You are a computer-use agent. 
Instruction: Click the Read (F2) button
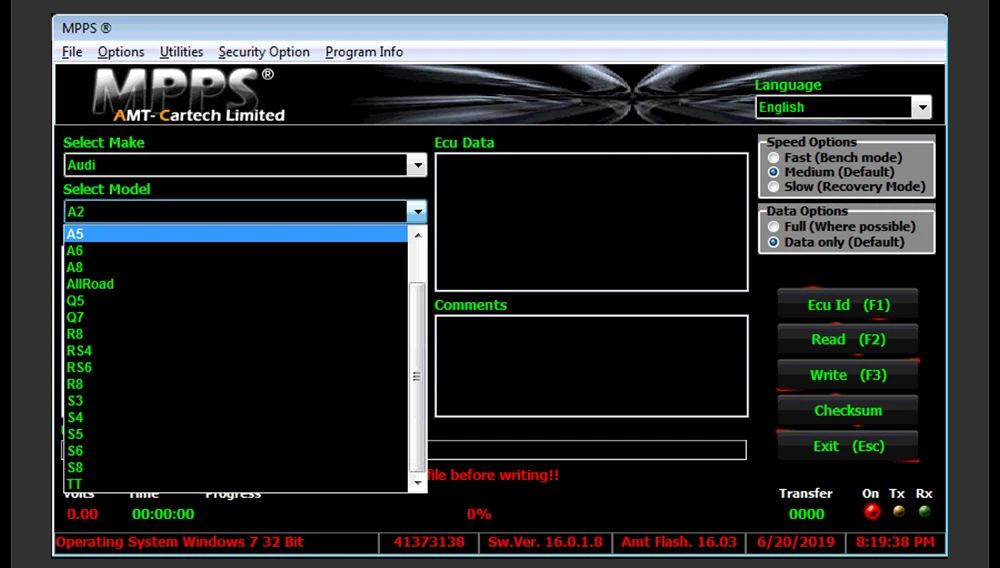[848, 340]
